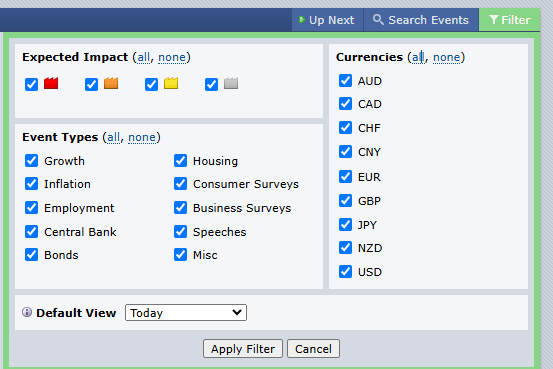Toggle the Misc checkbox
The width and height of the screenshot is (553, 369).
180,254
